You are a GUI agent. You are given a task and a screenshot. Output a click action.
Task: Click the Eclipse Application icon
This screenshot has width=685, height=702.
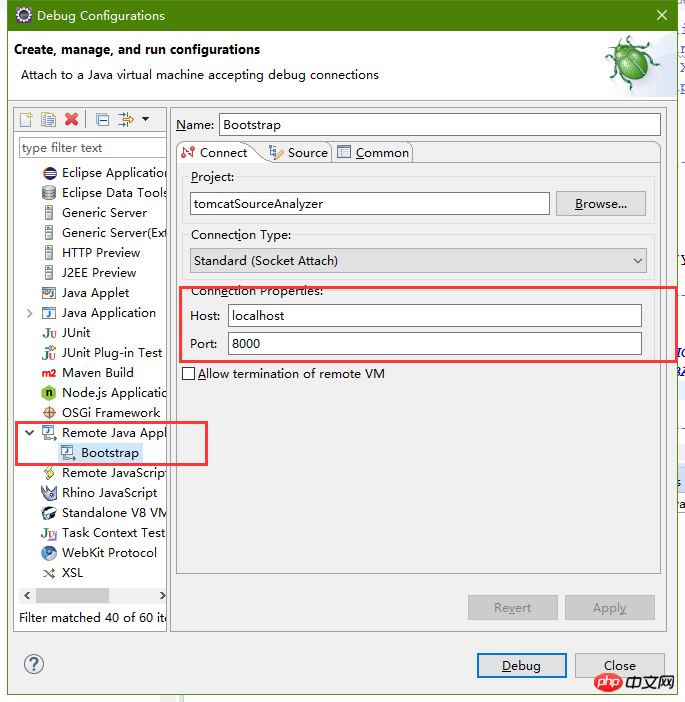tap(49, 173)
